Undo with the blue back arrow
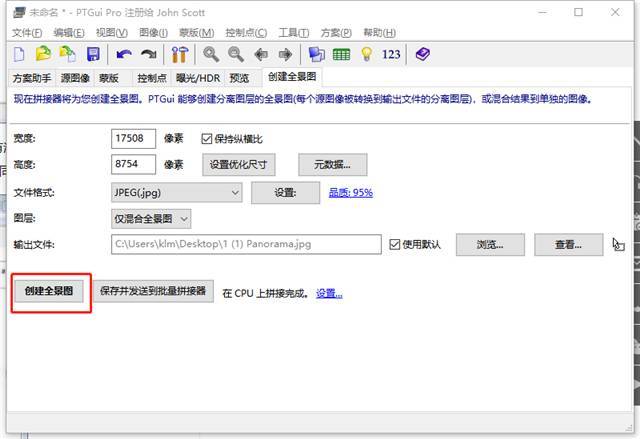This screenshot has height=439, width=640. coord(124,54)
